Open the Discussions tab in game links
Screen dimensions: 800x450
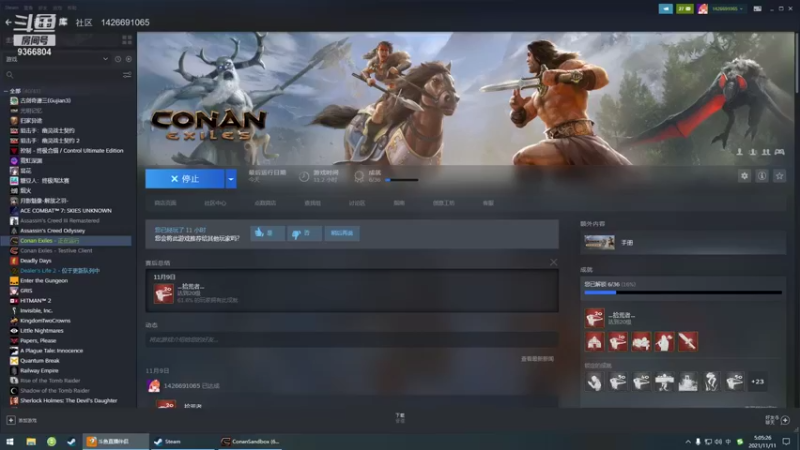[x=357, y=203]
